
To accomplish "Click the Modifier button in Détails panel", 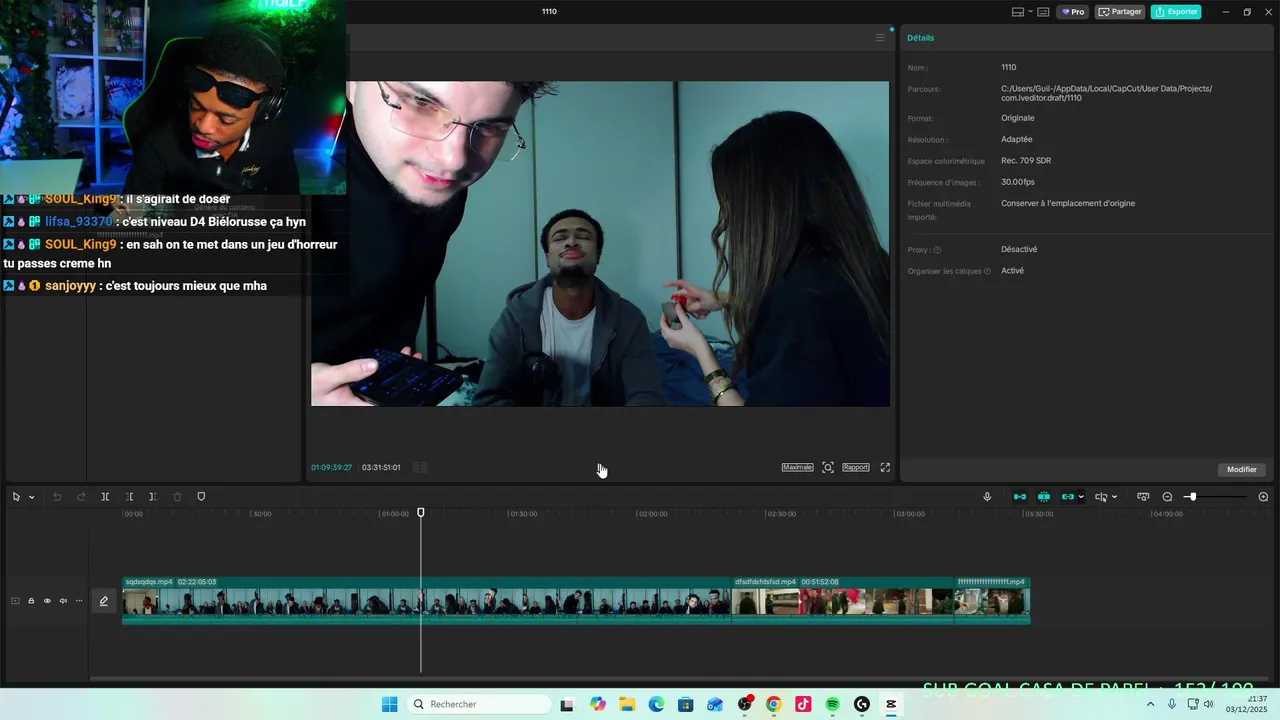I will point(1242,469).
